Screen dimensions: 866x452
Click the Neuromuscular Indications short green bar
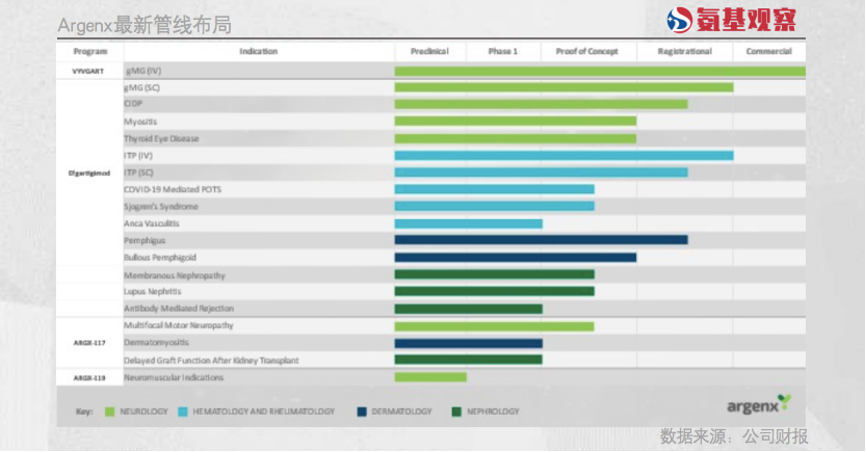pyautogui.click(x=431, y=377)
